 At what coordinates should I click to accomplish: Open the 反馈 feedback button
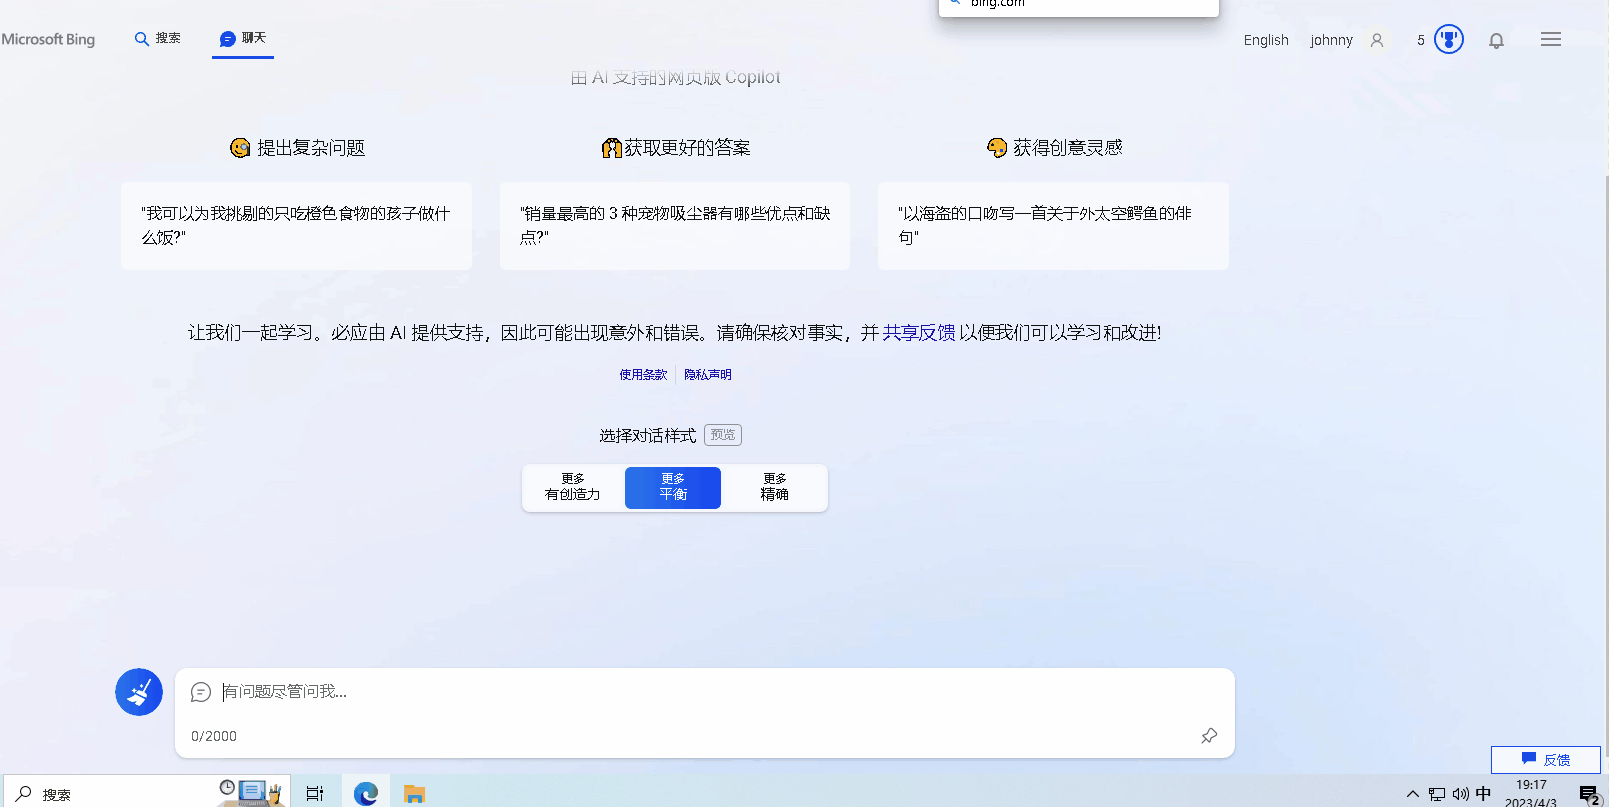point(1546,760)
